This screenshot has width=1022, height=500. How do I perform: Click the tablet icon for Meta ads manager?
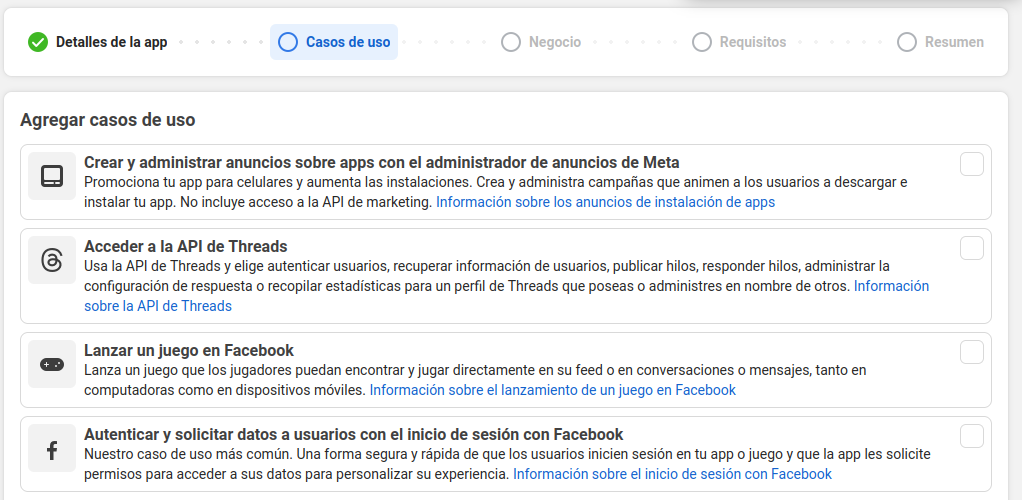(52, 176)
